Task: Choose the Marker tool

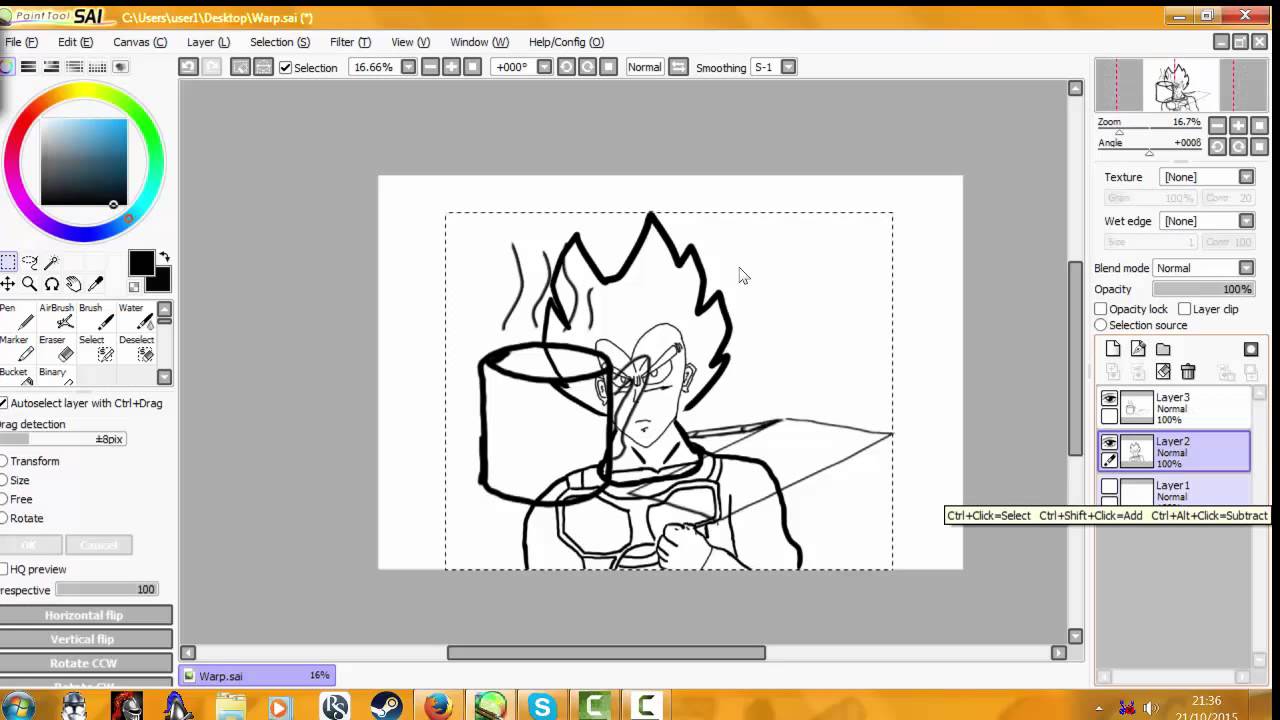Action: coord(17,348)
